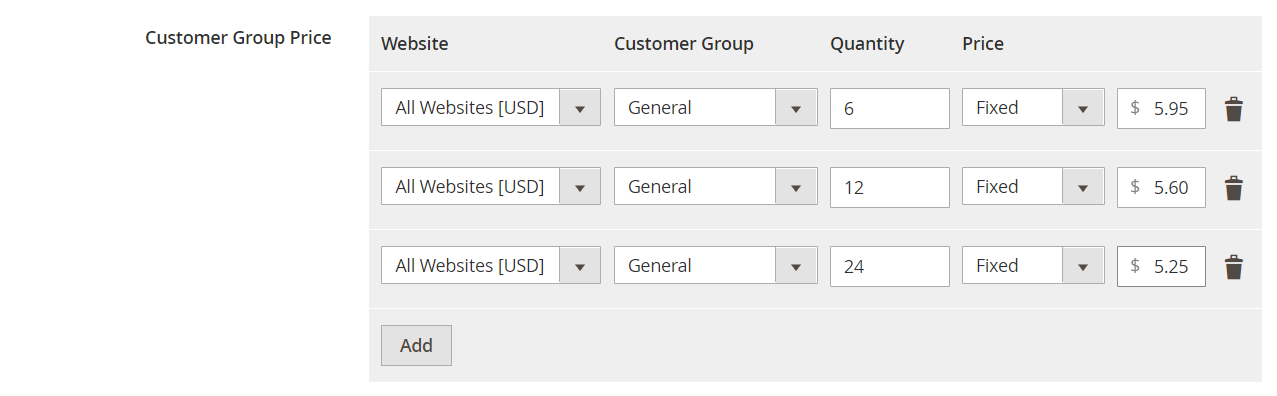Open Customer Group dropdown in first row
This screenshot has width=1277, height=396.
click(x=716, y=107)
